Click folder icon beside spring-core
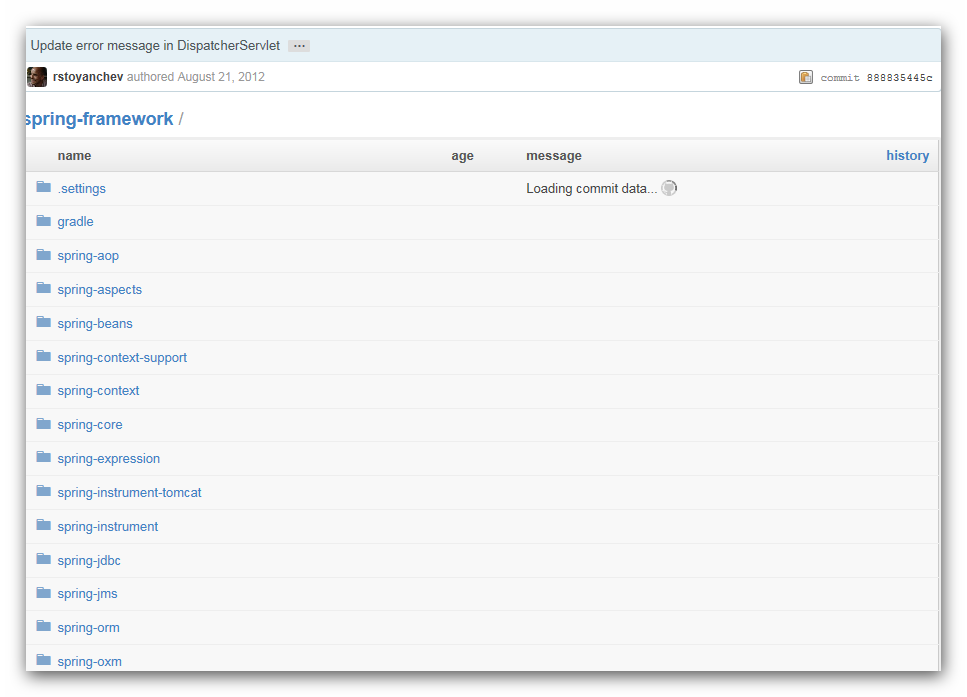The width and height of the screenshot is (967, 697). click(43, 423)
